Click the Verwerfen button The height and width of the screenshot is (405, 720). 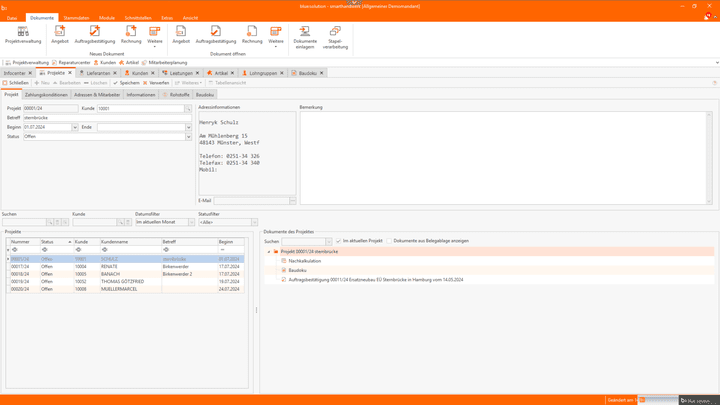click(158, 83)
